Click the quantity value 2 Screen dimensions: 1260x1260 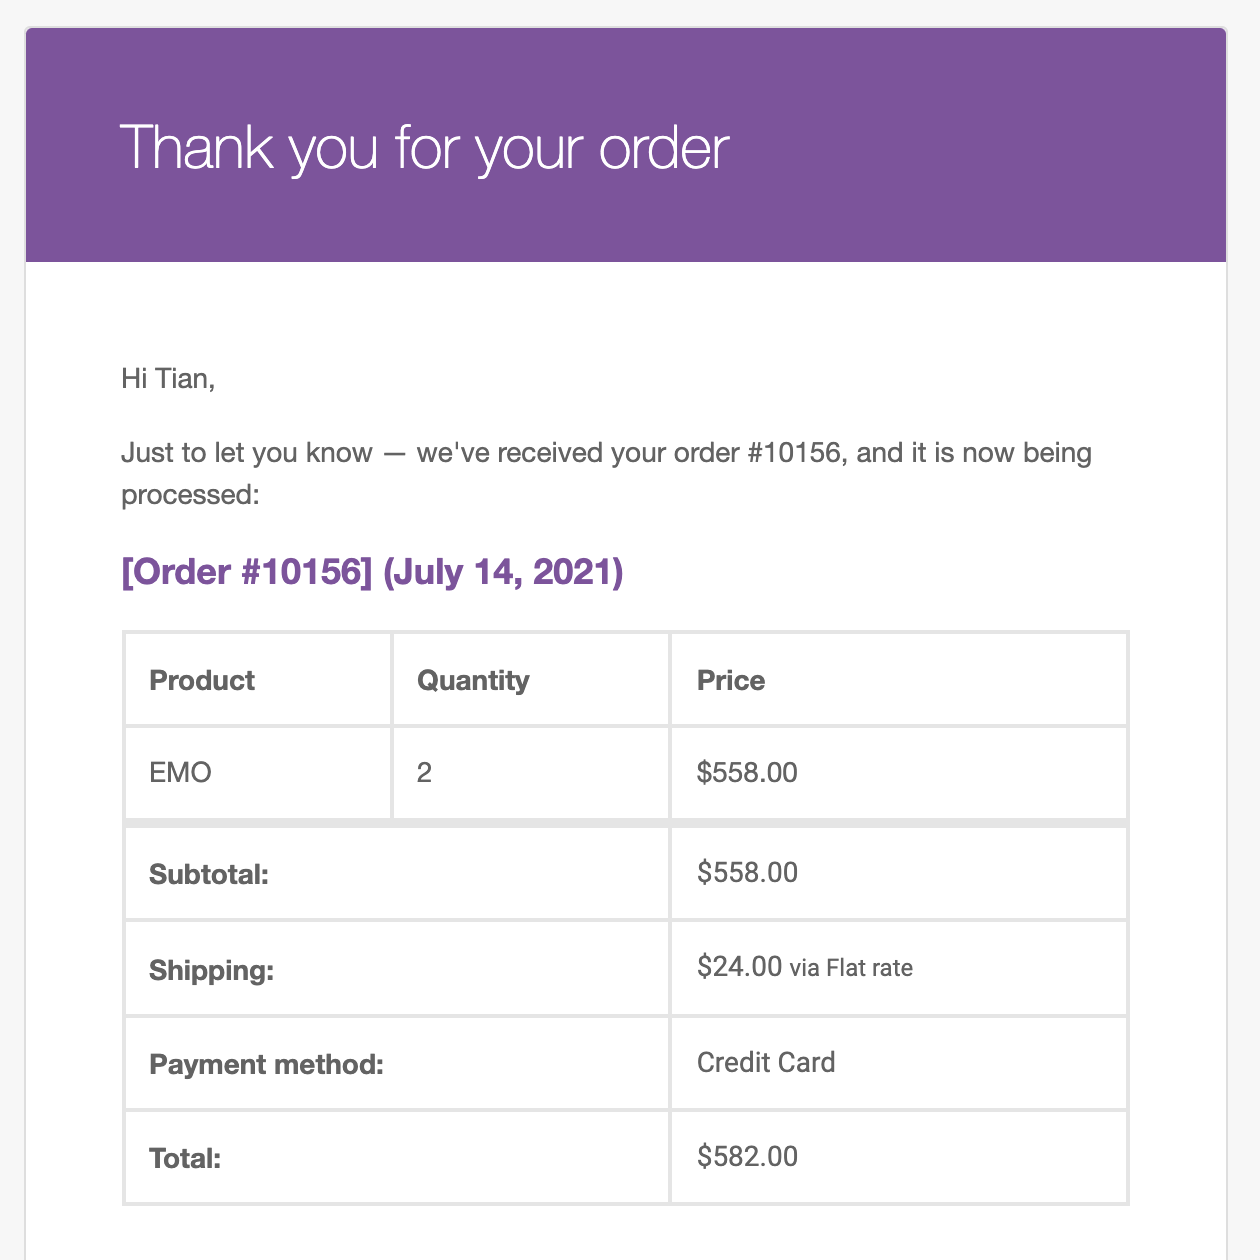tap(424, 773)
